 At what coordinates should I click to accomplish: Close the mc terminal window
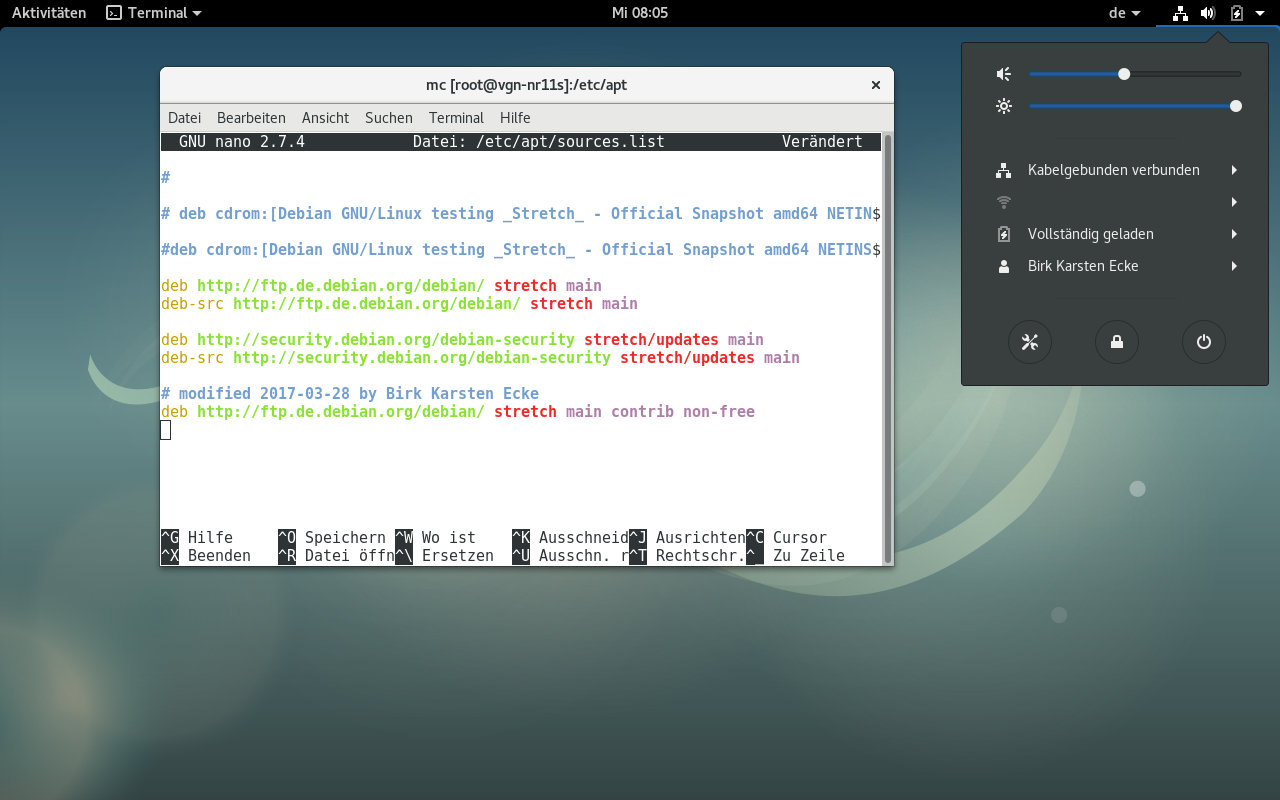(x=876, y=85)
